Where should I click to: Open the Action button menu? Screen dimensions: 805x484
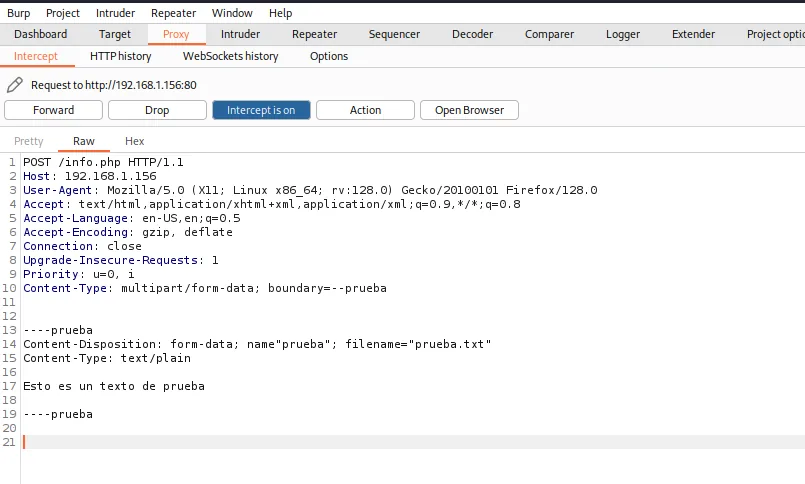(366, 110)
